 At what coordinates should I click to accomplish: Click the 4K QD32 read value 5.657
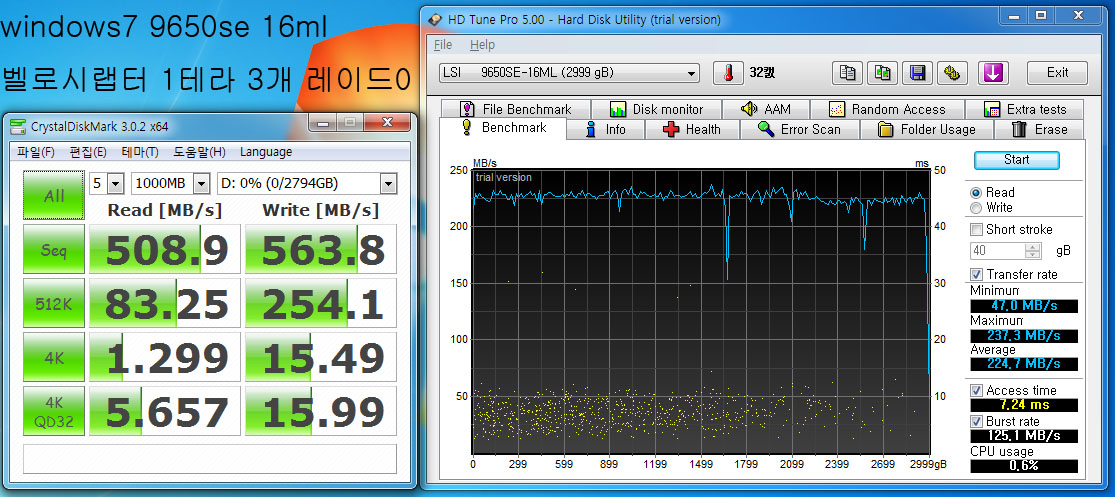click(x=165, y=412)
